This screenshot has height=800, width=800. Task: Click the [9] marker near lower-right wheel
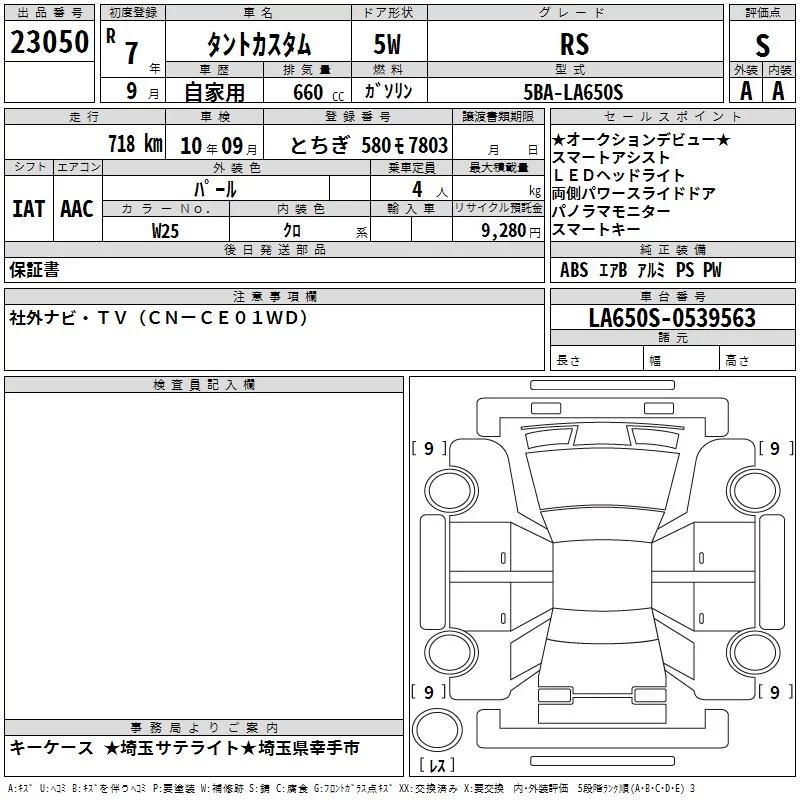[776, 692]
